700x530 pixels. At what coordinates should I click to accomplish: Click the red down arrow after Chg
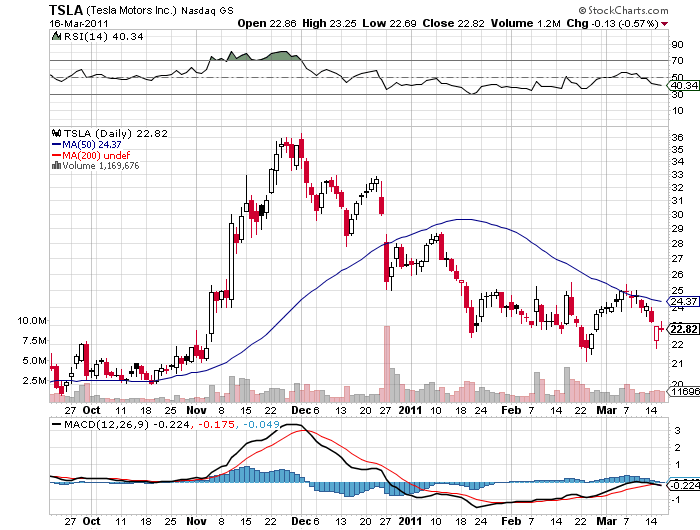(665, 24)
